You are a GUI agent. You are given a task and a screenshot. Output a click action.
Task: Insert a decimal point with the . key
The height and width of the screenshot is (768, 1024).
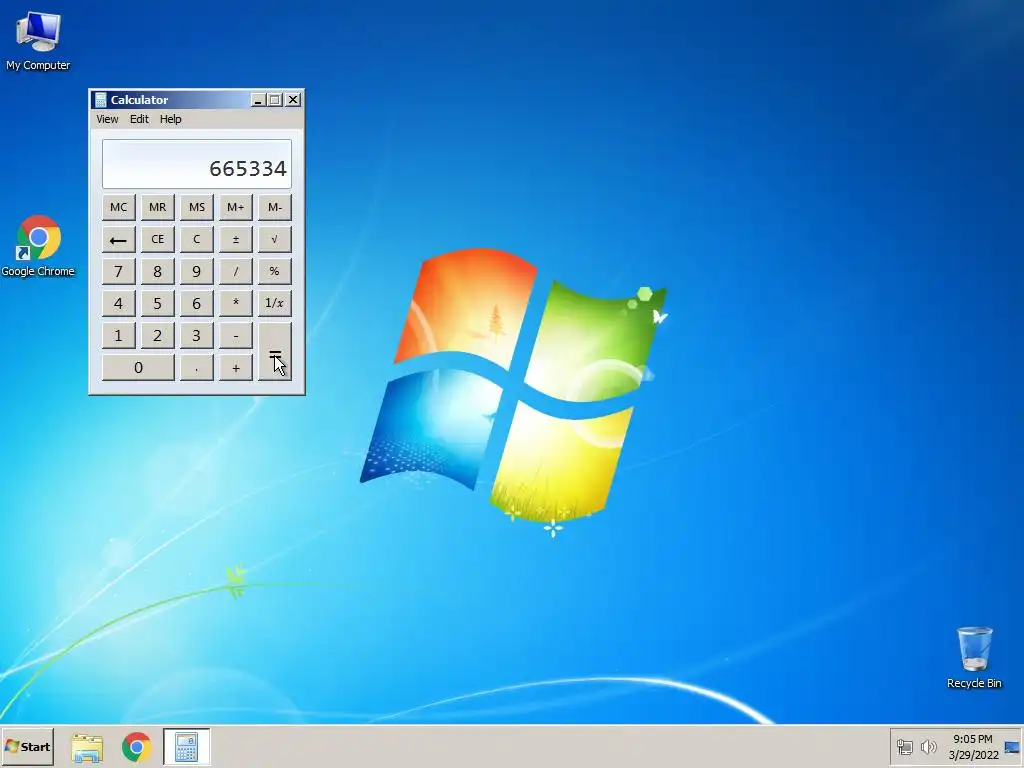[x=197, y=368]
